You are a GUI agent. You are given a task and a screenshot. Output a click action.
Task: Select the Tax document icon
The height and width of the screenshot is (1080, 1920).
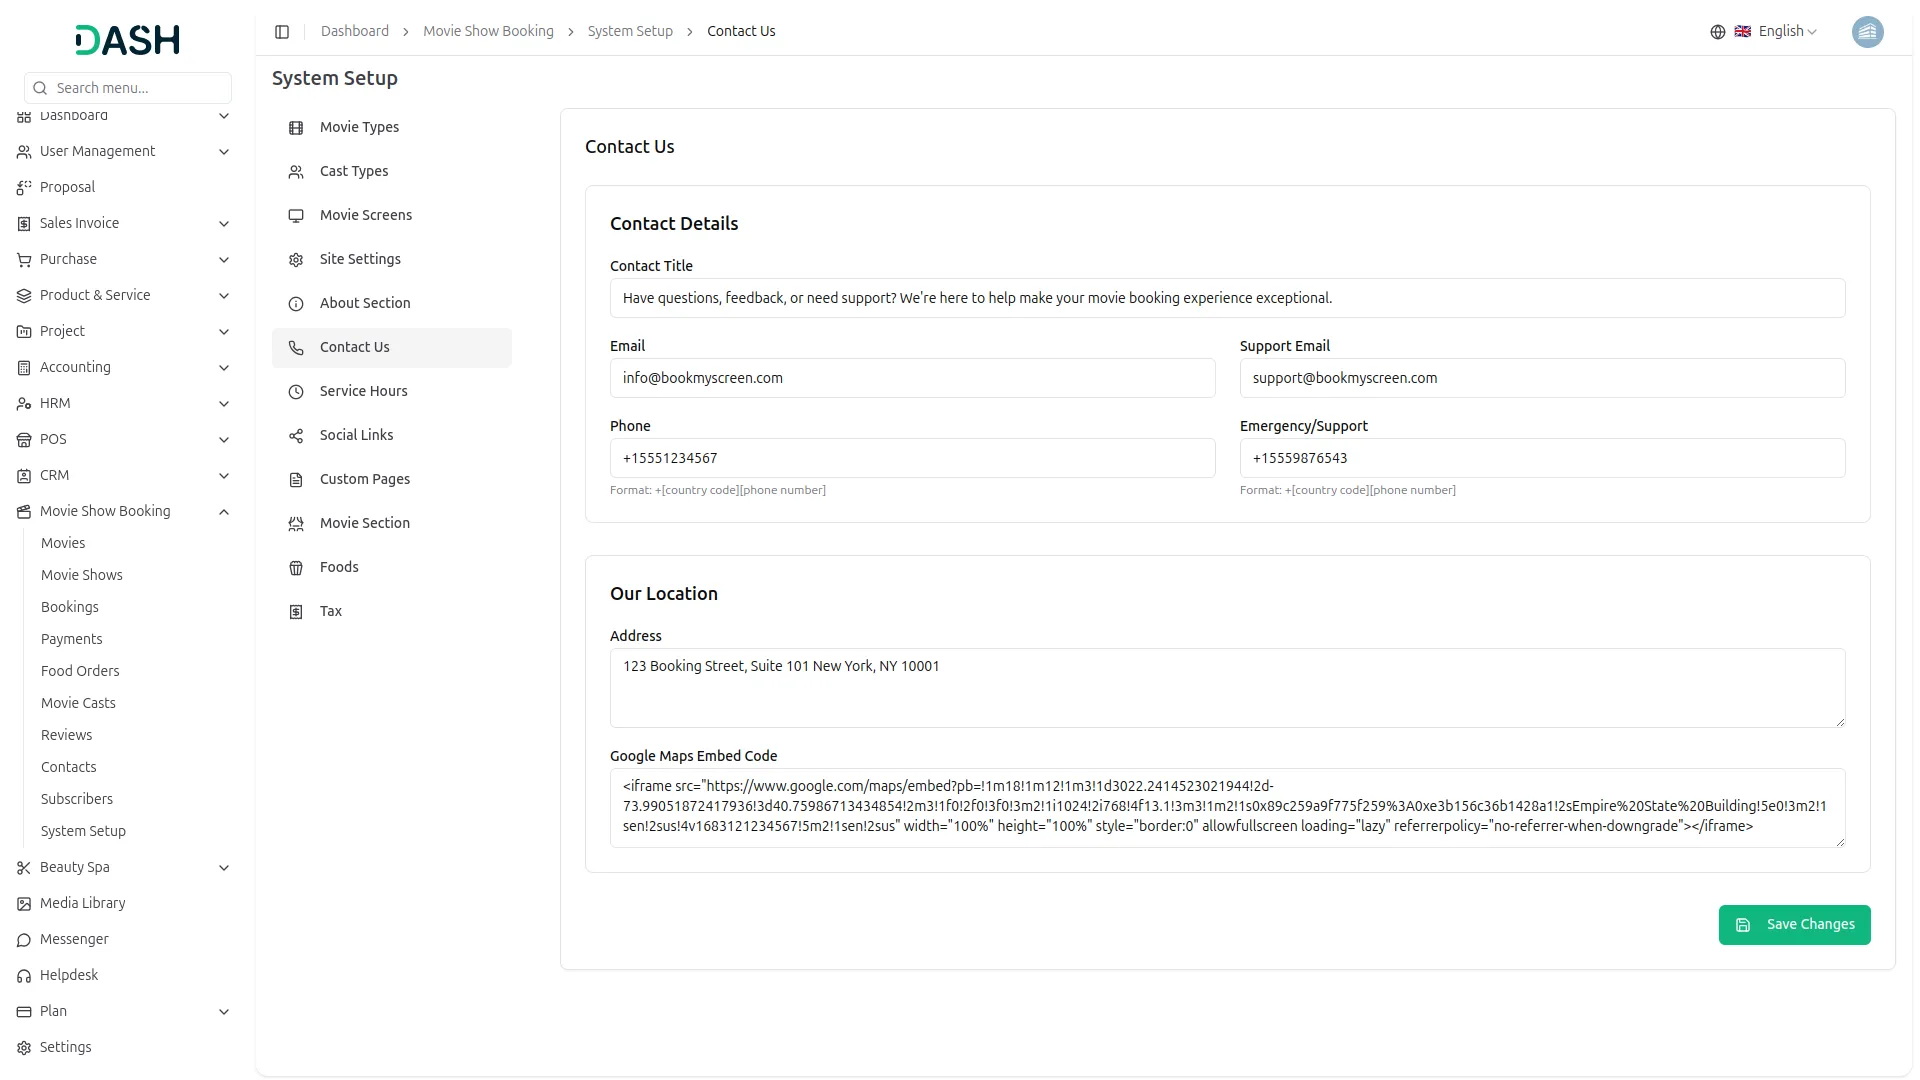coord(295,611)
